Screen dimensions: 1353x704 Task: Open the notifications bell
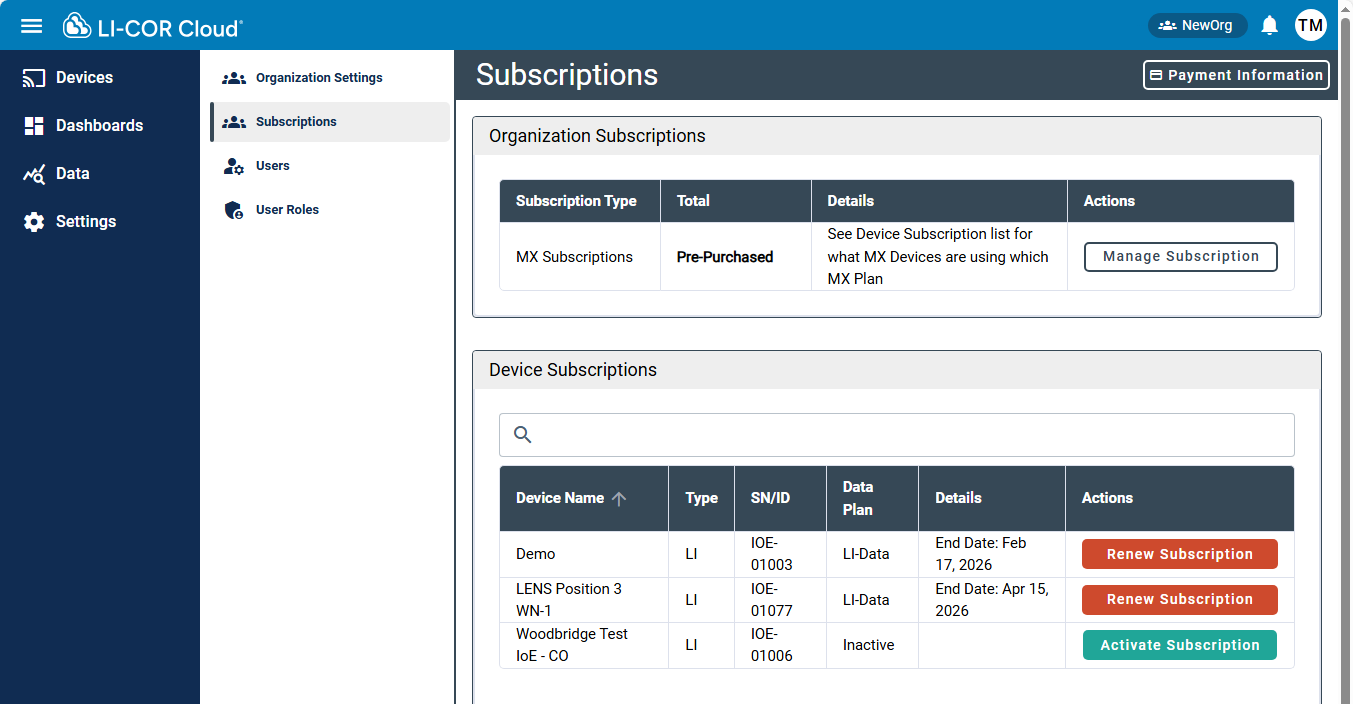pos(1269,26)
